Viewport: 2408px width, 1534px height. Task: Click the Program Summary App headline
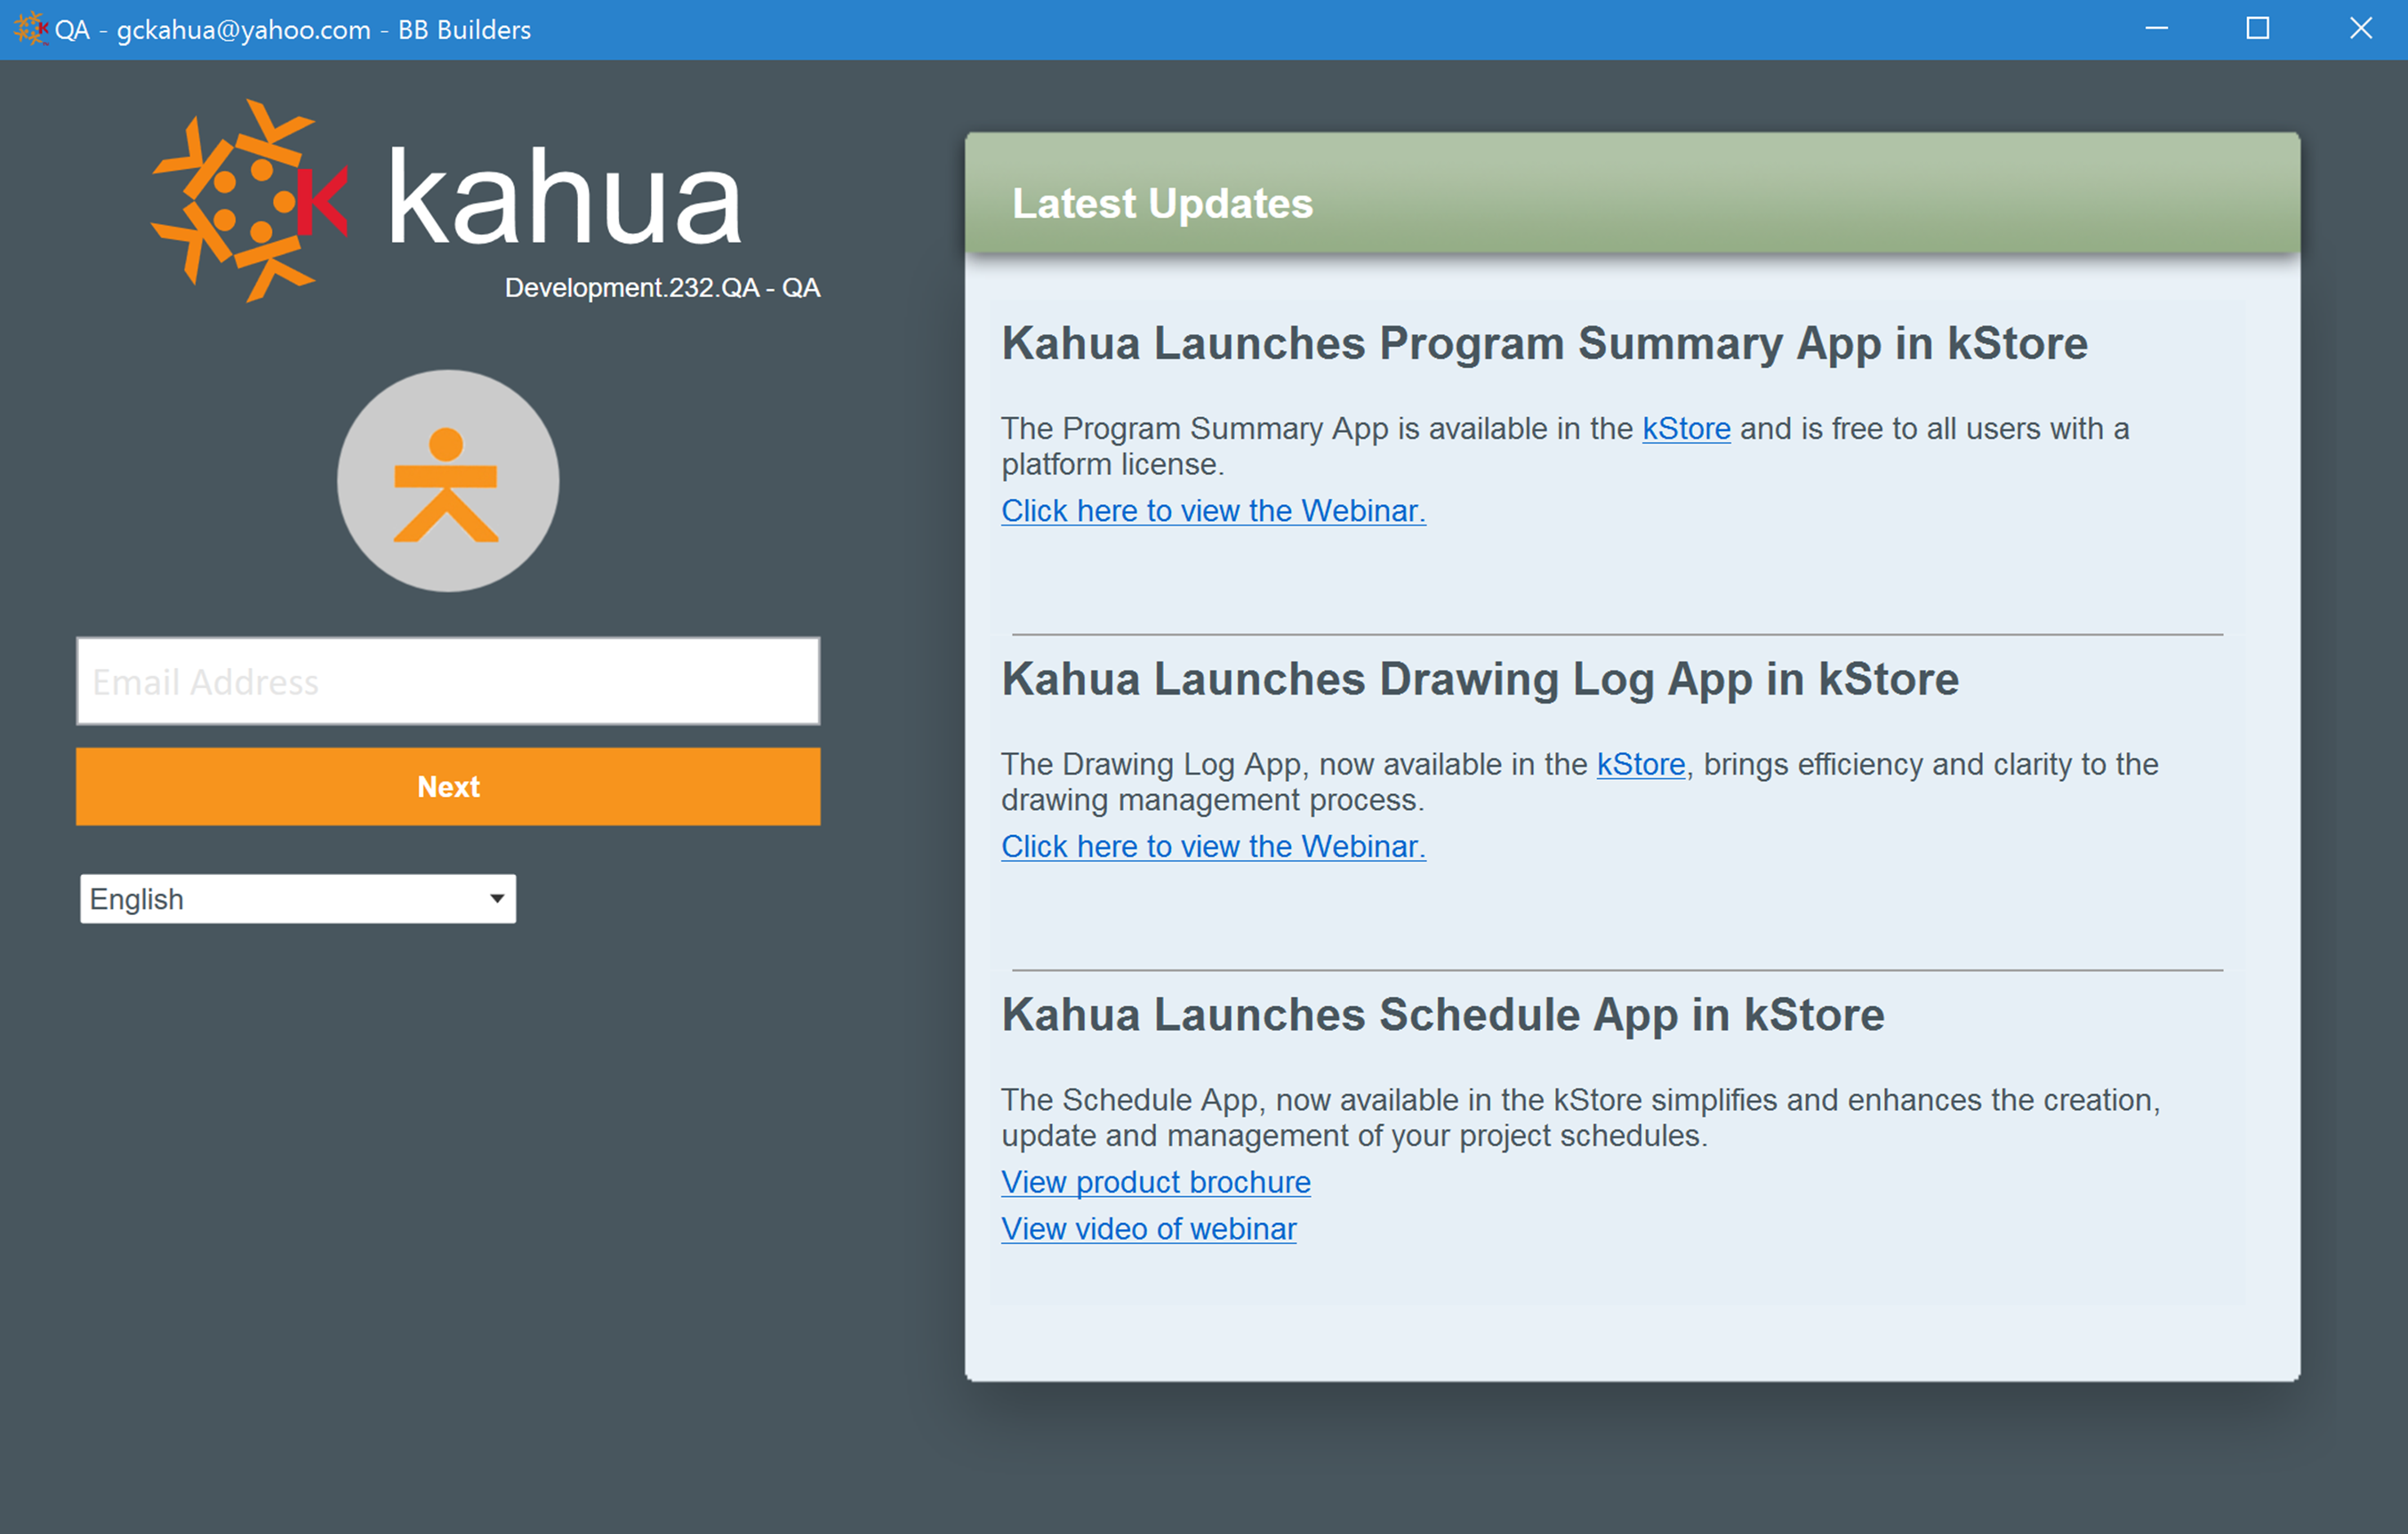coord(1544,344)
